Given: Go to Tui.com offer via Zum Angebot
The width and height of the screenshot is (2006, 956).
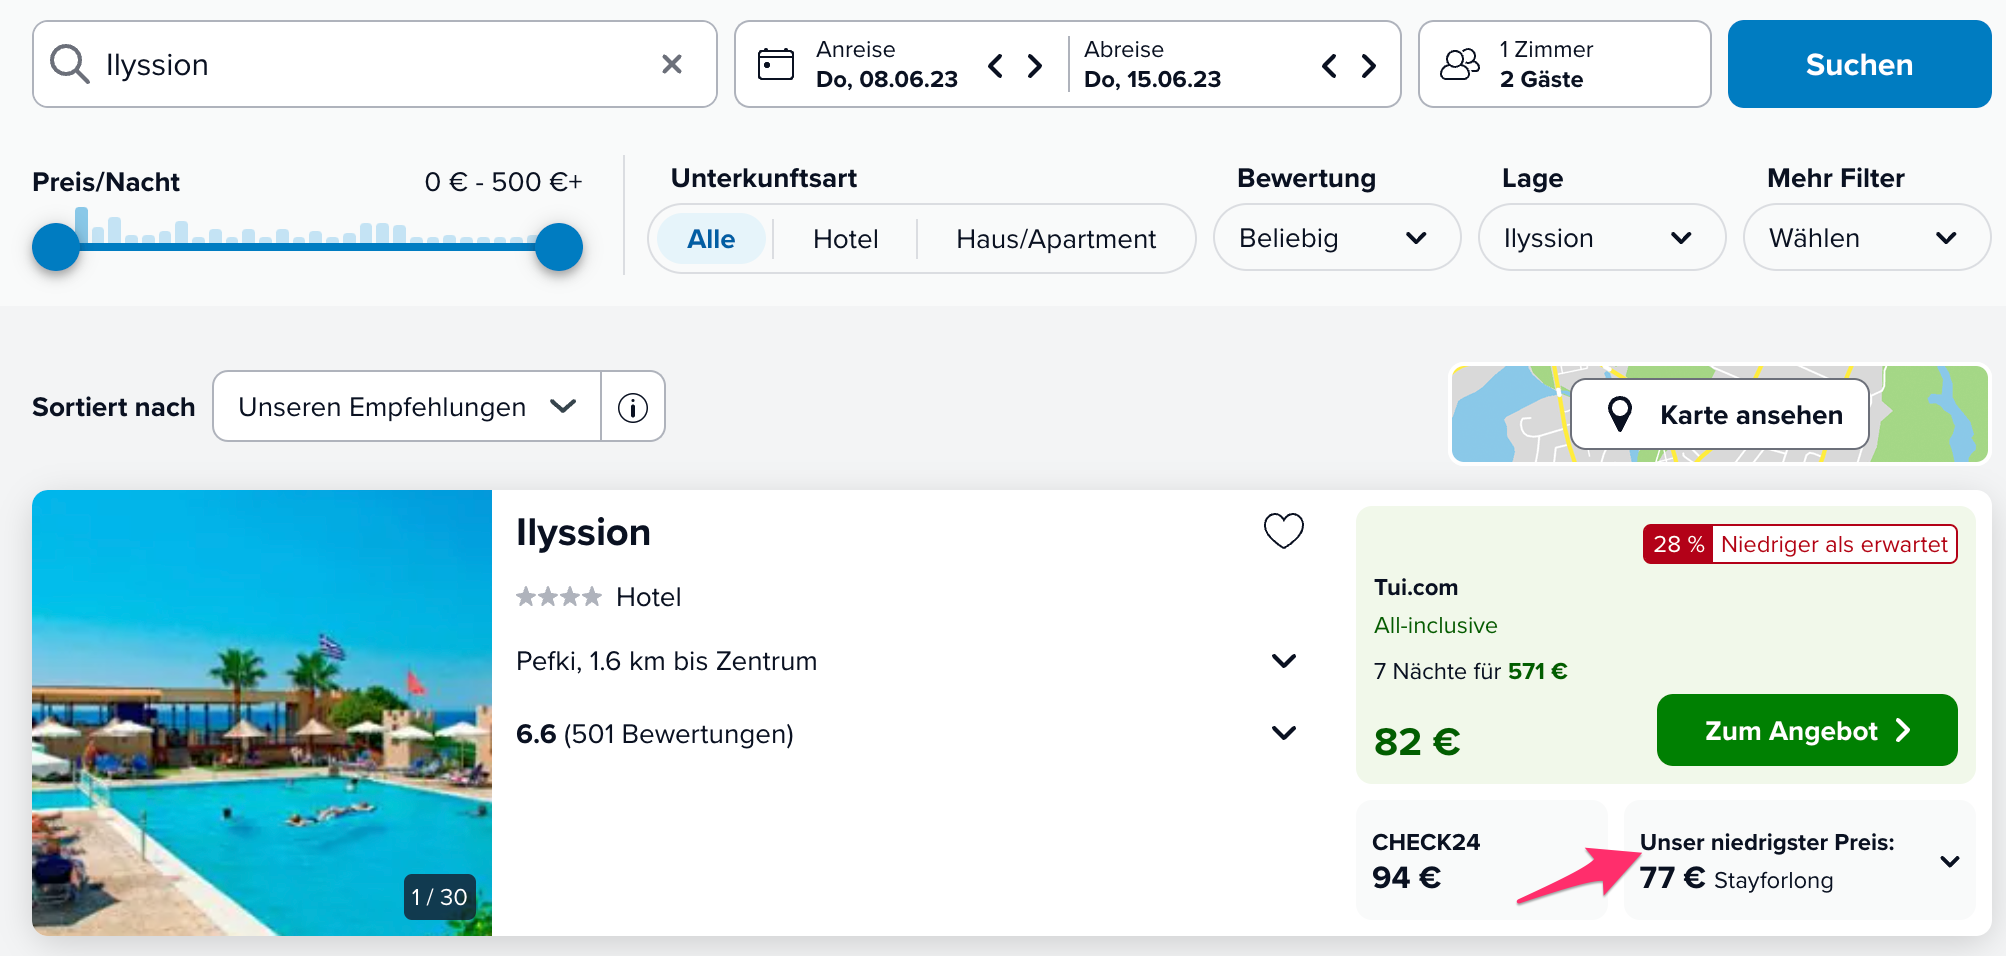Looking at the screenshot, I should point(1806,731).
